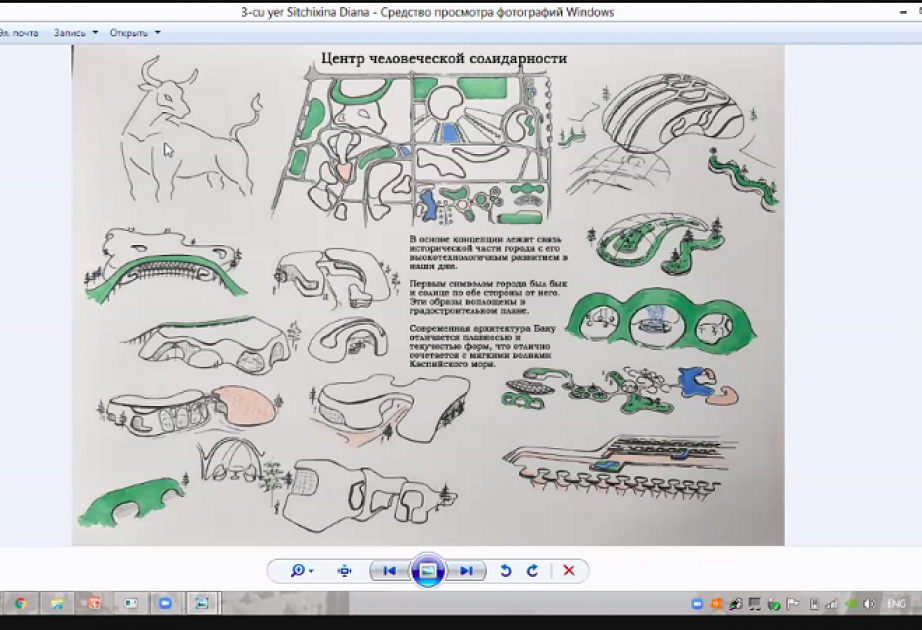This screenshot has height=630, width=922.
Task: Open the network status tray icon
Action: 832,604
